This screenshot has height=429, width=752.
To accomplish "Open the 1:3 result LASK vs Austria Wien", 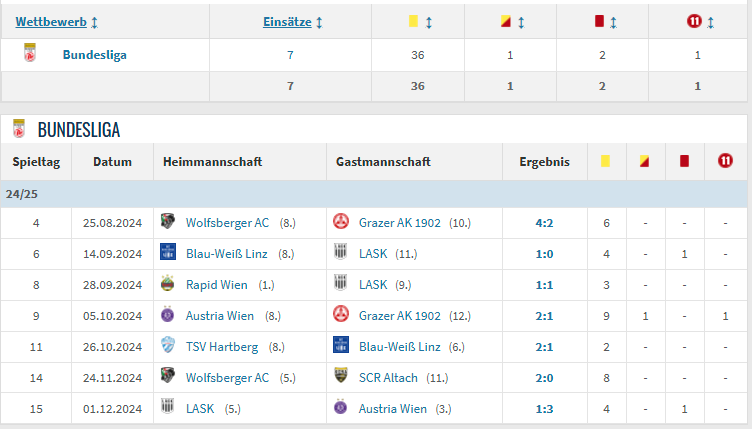I will (544, 409).
